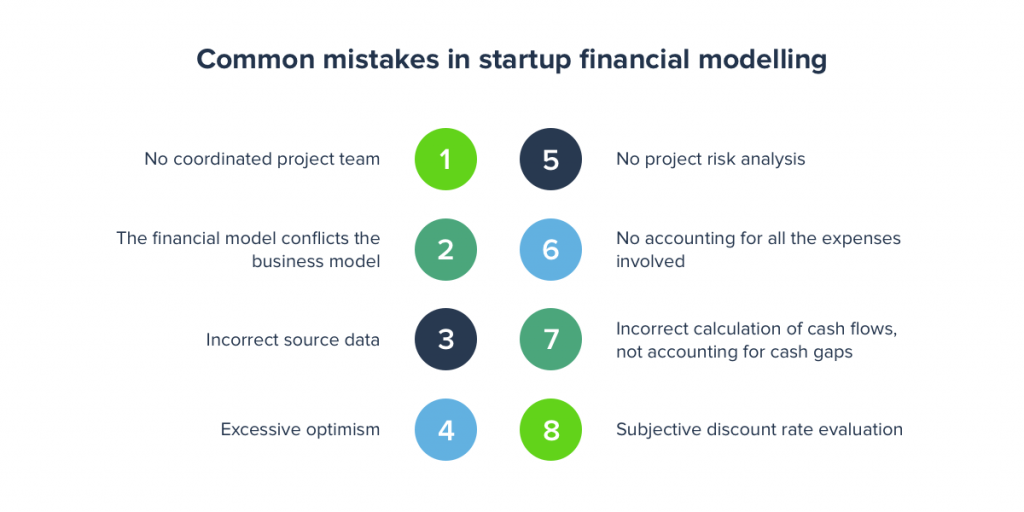This screenshot has height=512, width=1024.
Task: Click the 'Incorrect source data' label
Action: (293, 340)
